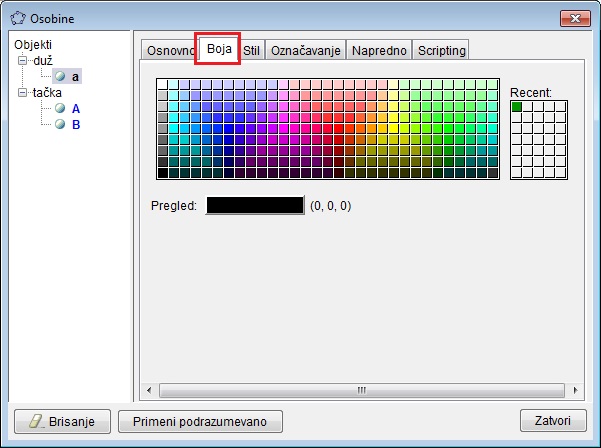Select point A in the objects tree

tap(76, 109)
